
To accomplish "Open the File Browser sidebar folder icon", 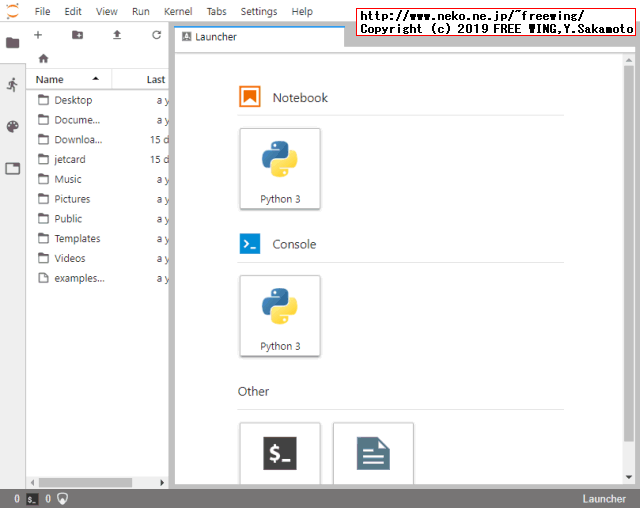I will tap(12, 43).
